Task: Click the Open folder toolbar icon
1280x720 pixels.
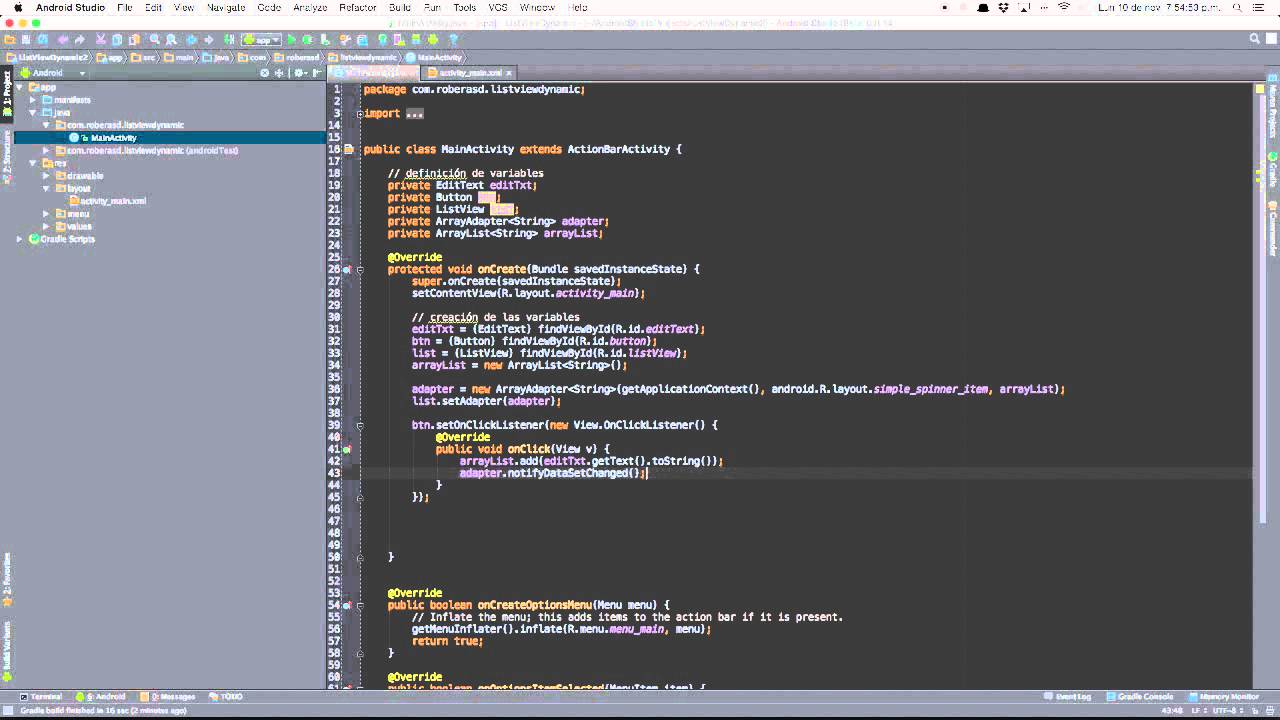Action: pos(10,40)
